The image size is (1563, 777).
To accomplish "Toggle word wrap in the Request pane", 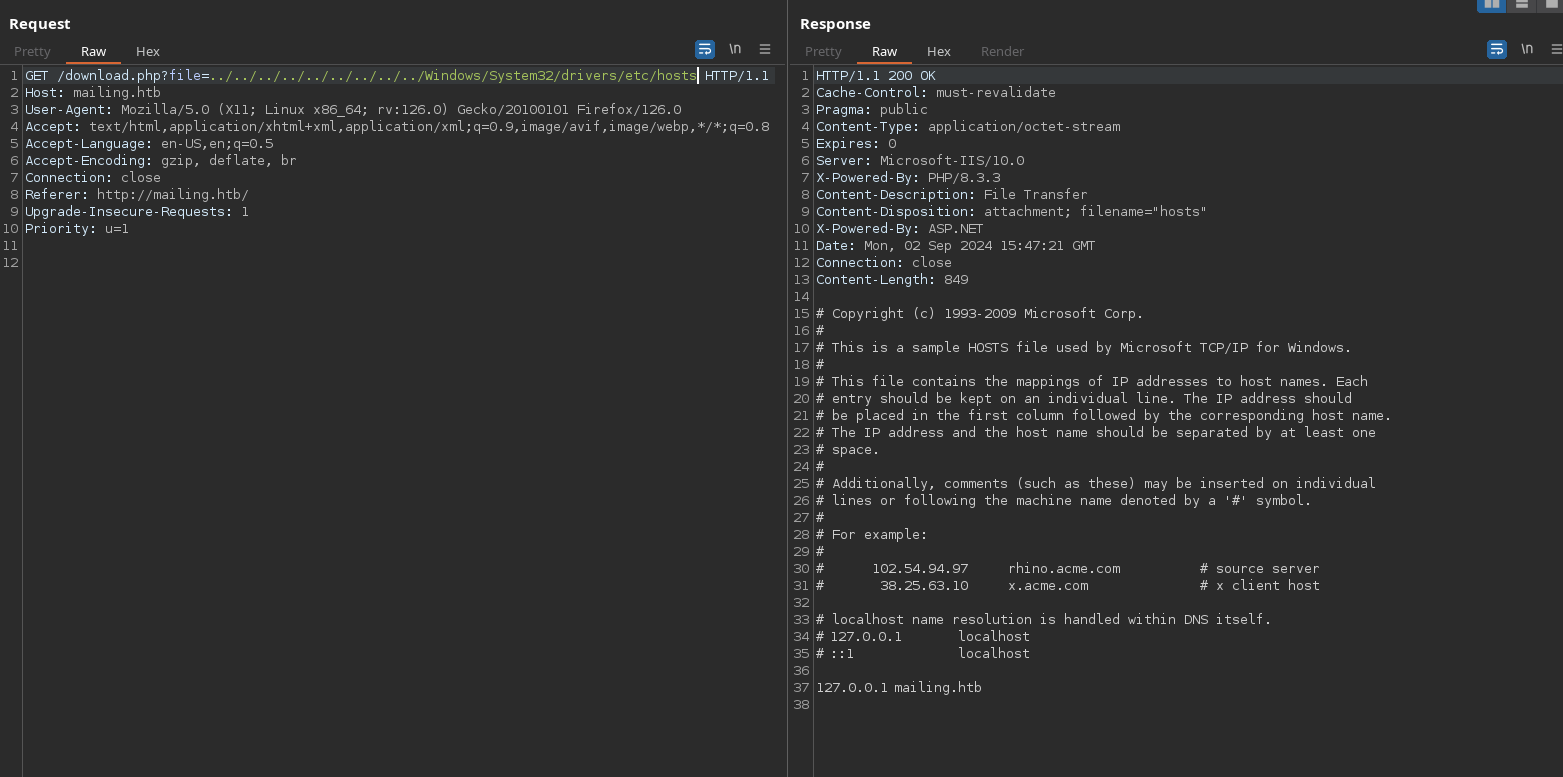I will [705, 49].
